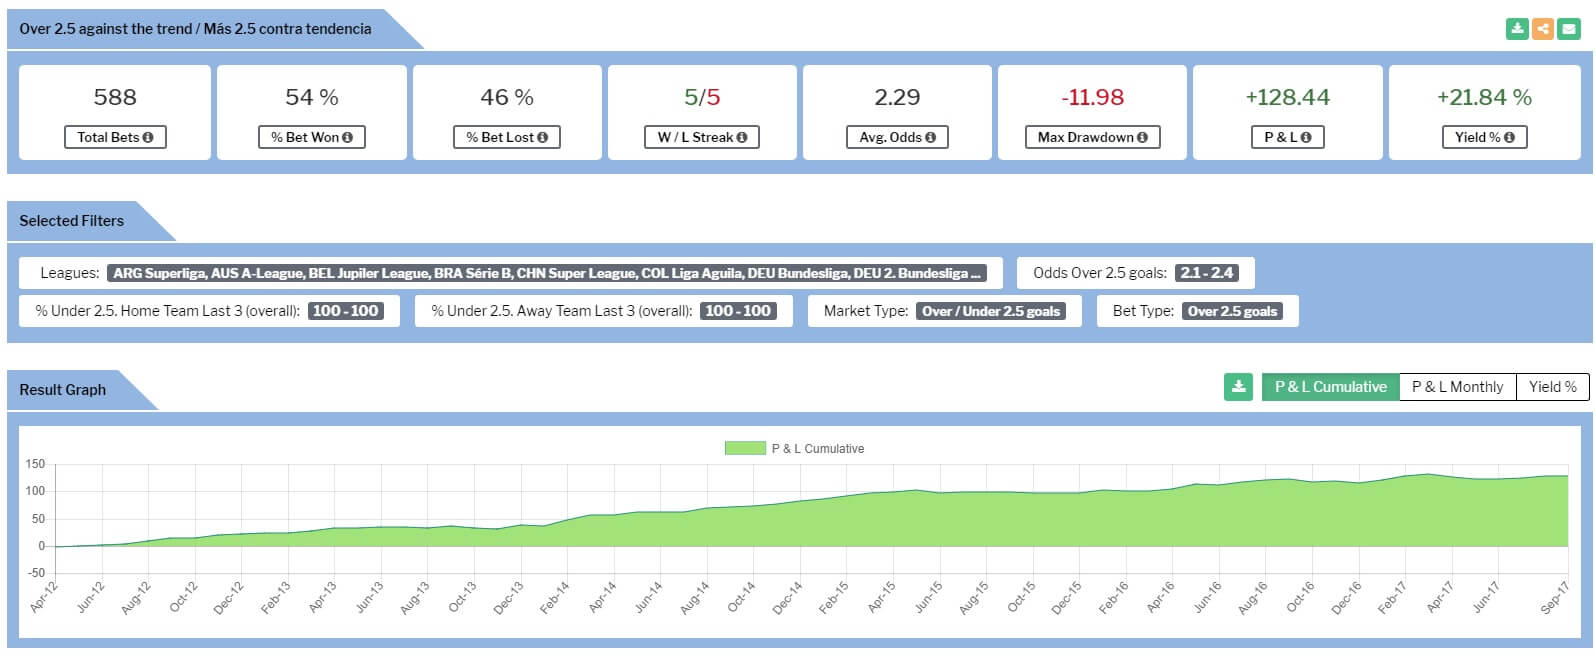Screen dimensions: 1595x663
Task: Click the % Bet Won label button
Action: (x=311, y=138)
